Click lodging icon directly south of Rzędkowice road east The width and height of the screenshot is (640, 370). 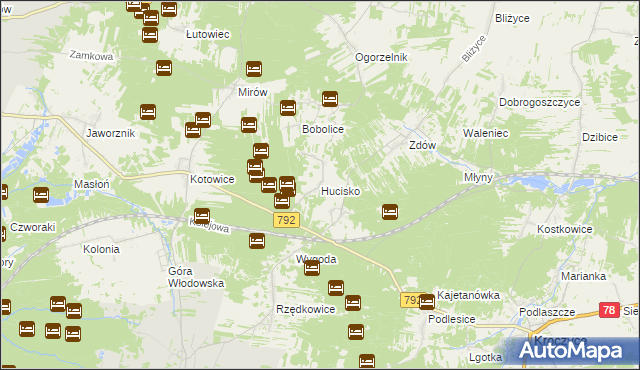tap(356, 332)
